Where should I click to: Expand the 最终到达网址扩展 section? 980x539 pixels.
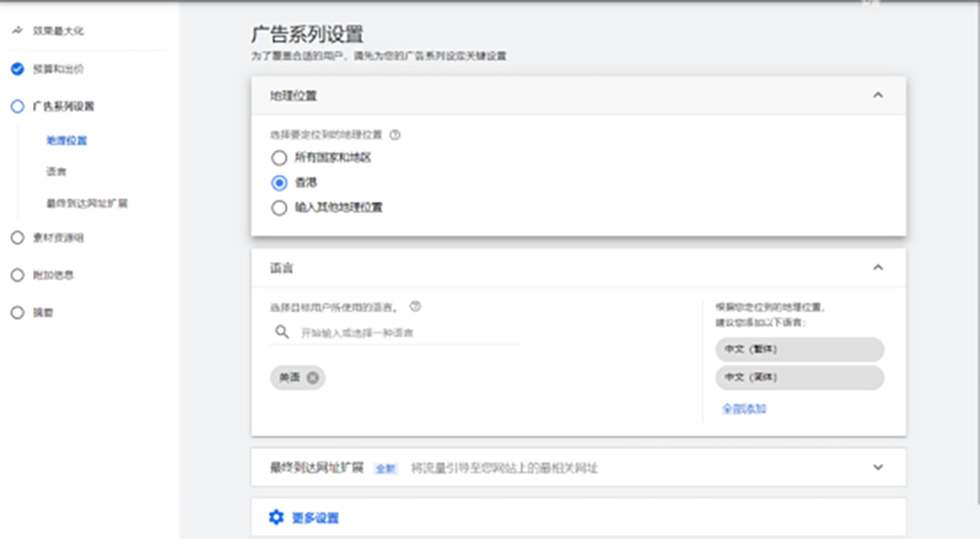(878, 467)
